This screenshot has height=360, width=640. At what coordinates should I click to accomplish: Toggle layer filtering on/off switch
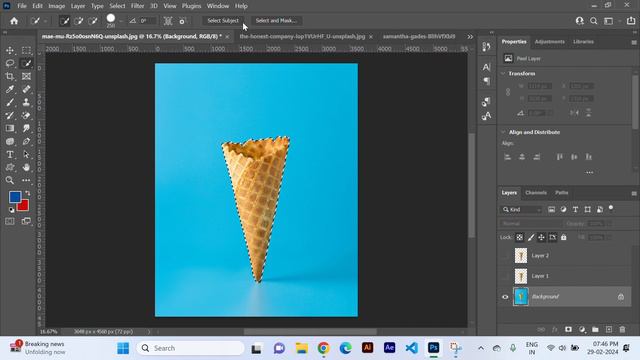pyautogui.click(x=611, y=208)
